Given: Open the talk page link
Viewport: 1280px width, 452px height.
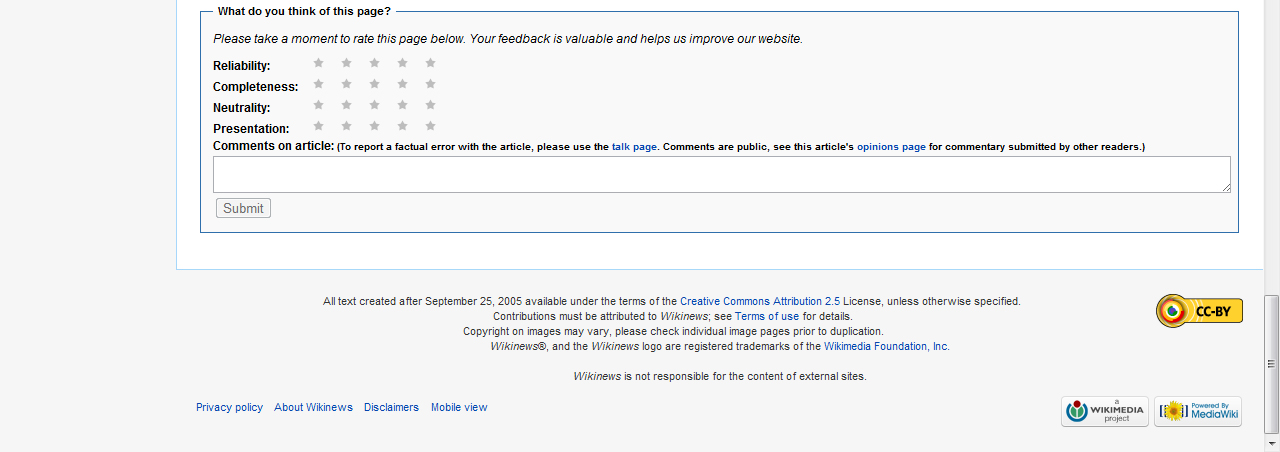Looking at the screenshot, I should click(x=634, y=147).
